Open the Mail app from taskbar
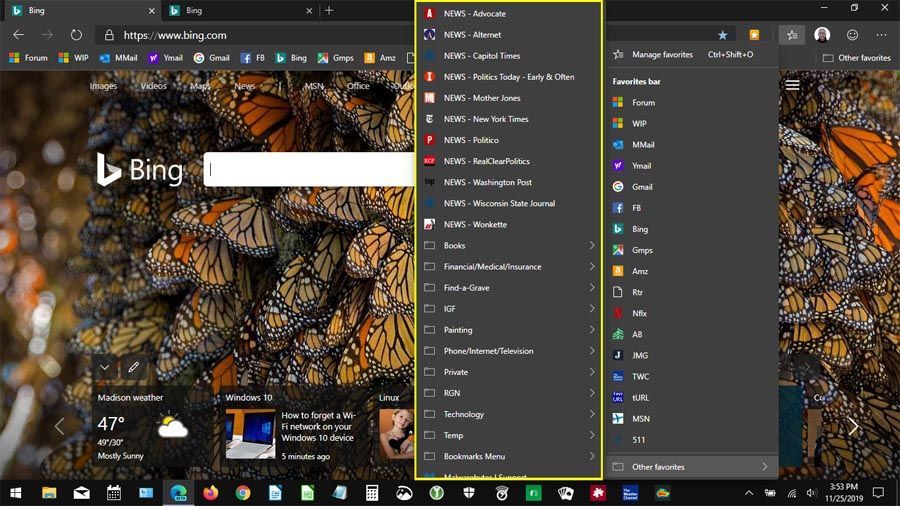This screenshot has width=900, height=506. (82, 493)
